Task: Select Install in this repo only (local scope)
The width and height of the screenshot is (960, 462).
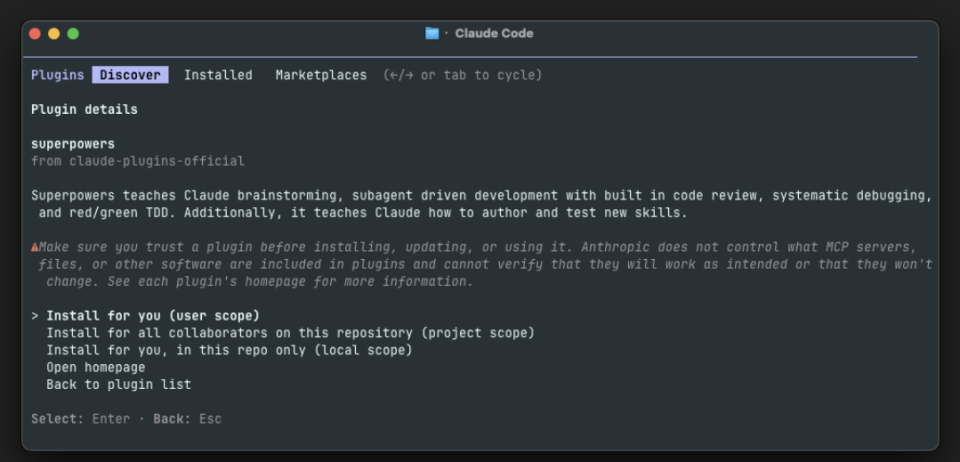Action: point(230,350)
